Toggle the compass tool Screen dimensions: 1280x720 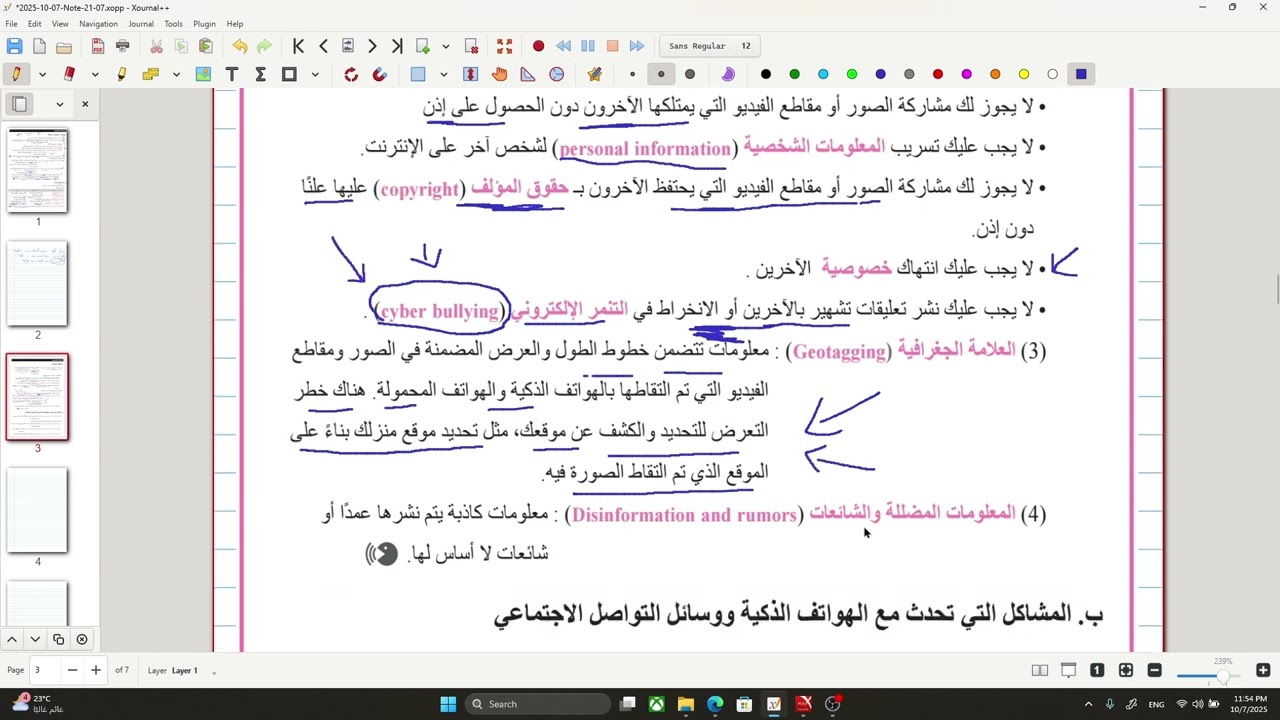[557, 74]
